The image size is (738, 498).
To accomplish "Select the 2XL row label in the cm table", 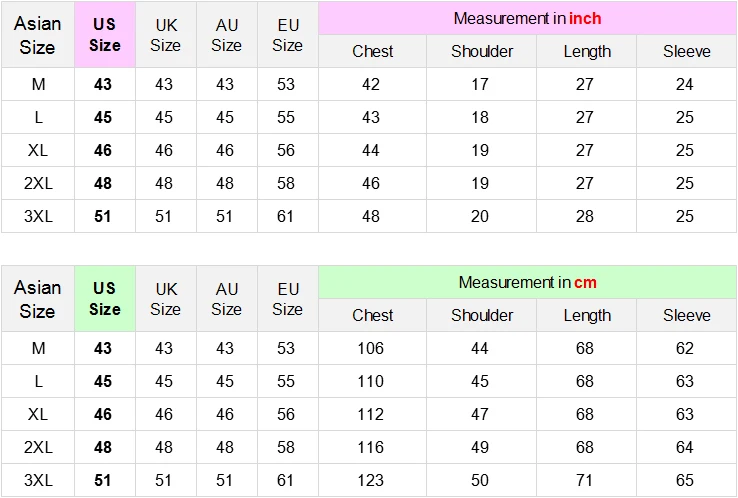I will point(38,447).
